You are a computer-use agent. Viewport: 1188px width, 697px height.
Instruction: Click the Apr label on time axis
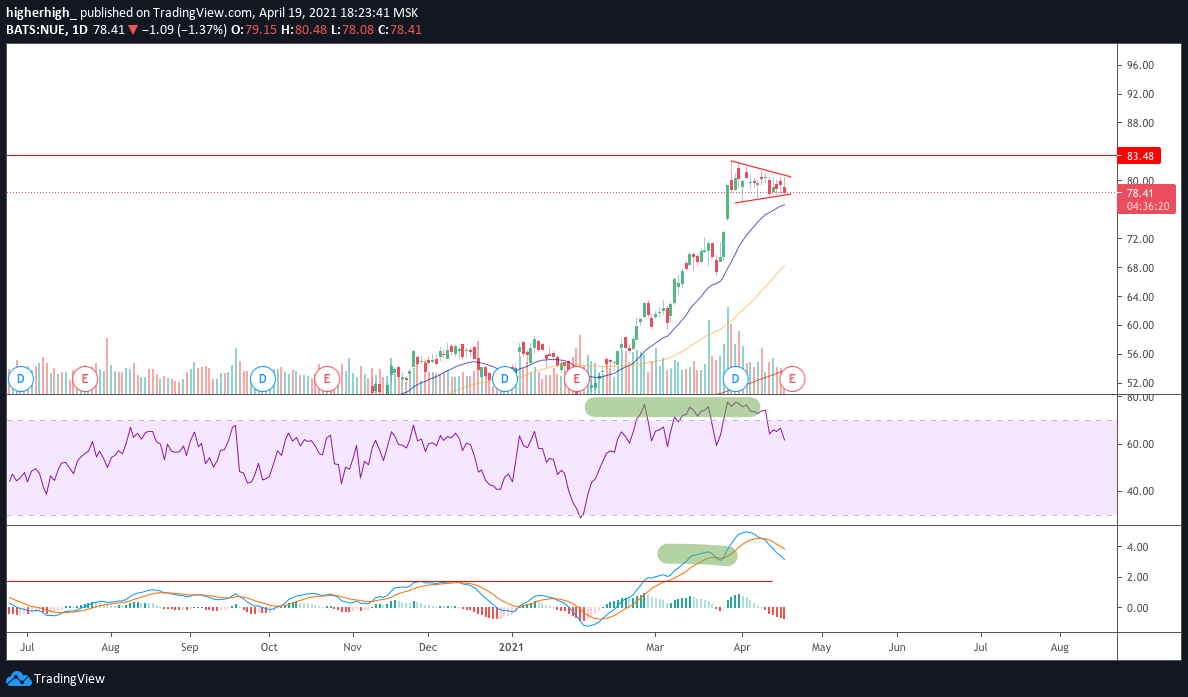[x=742, y=648]
